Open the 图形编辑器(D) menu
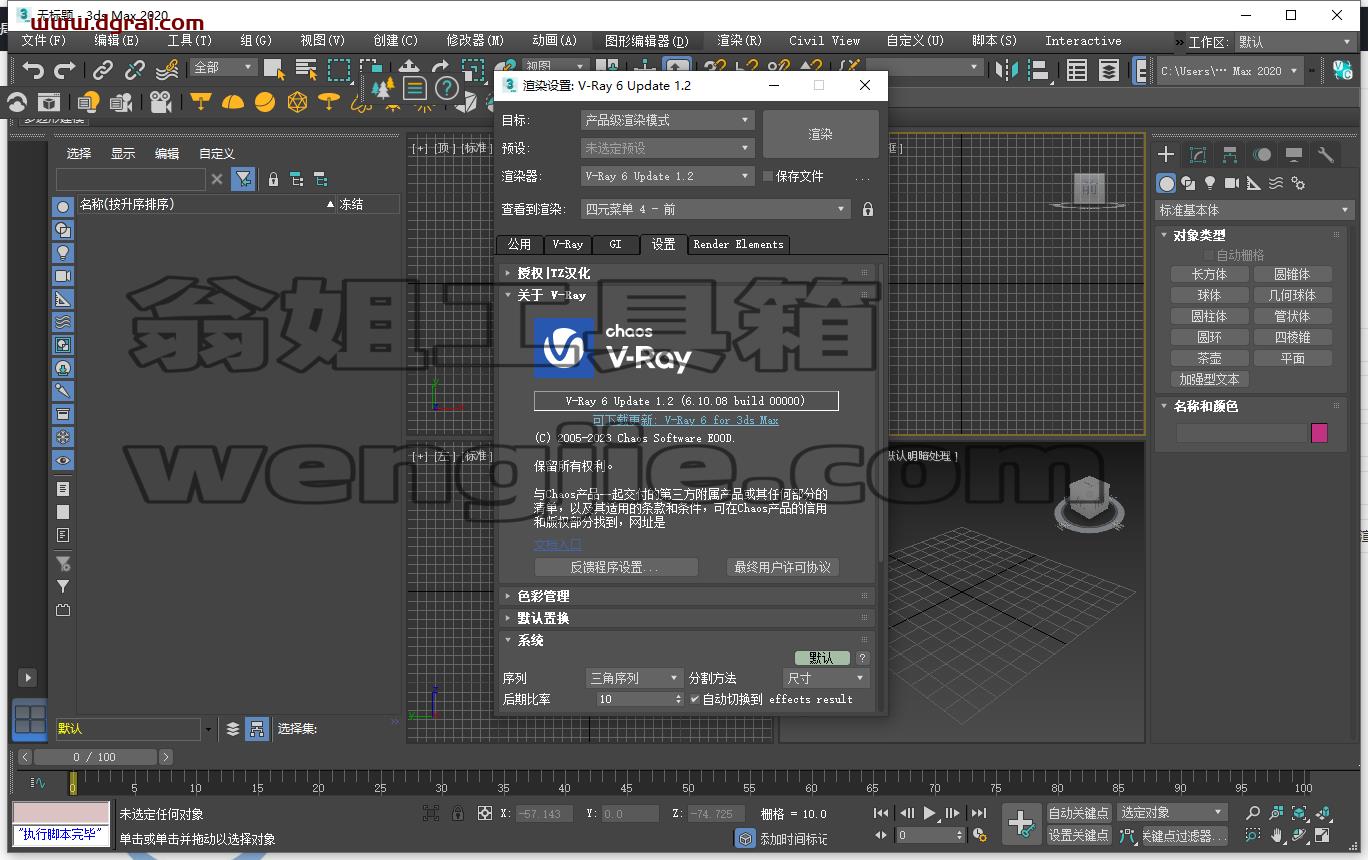Screen dimensions: 1368x860 point(647,41)
